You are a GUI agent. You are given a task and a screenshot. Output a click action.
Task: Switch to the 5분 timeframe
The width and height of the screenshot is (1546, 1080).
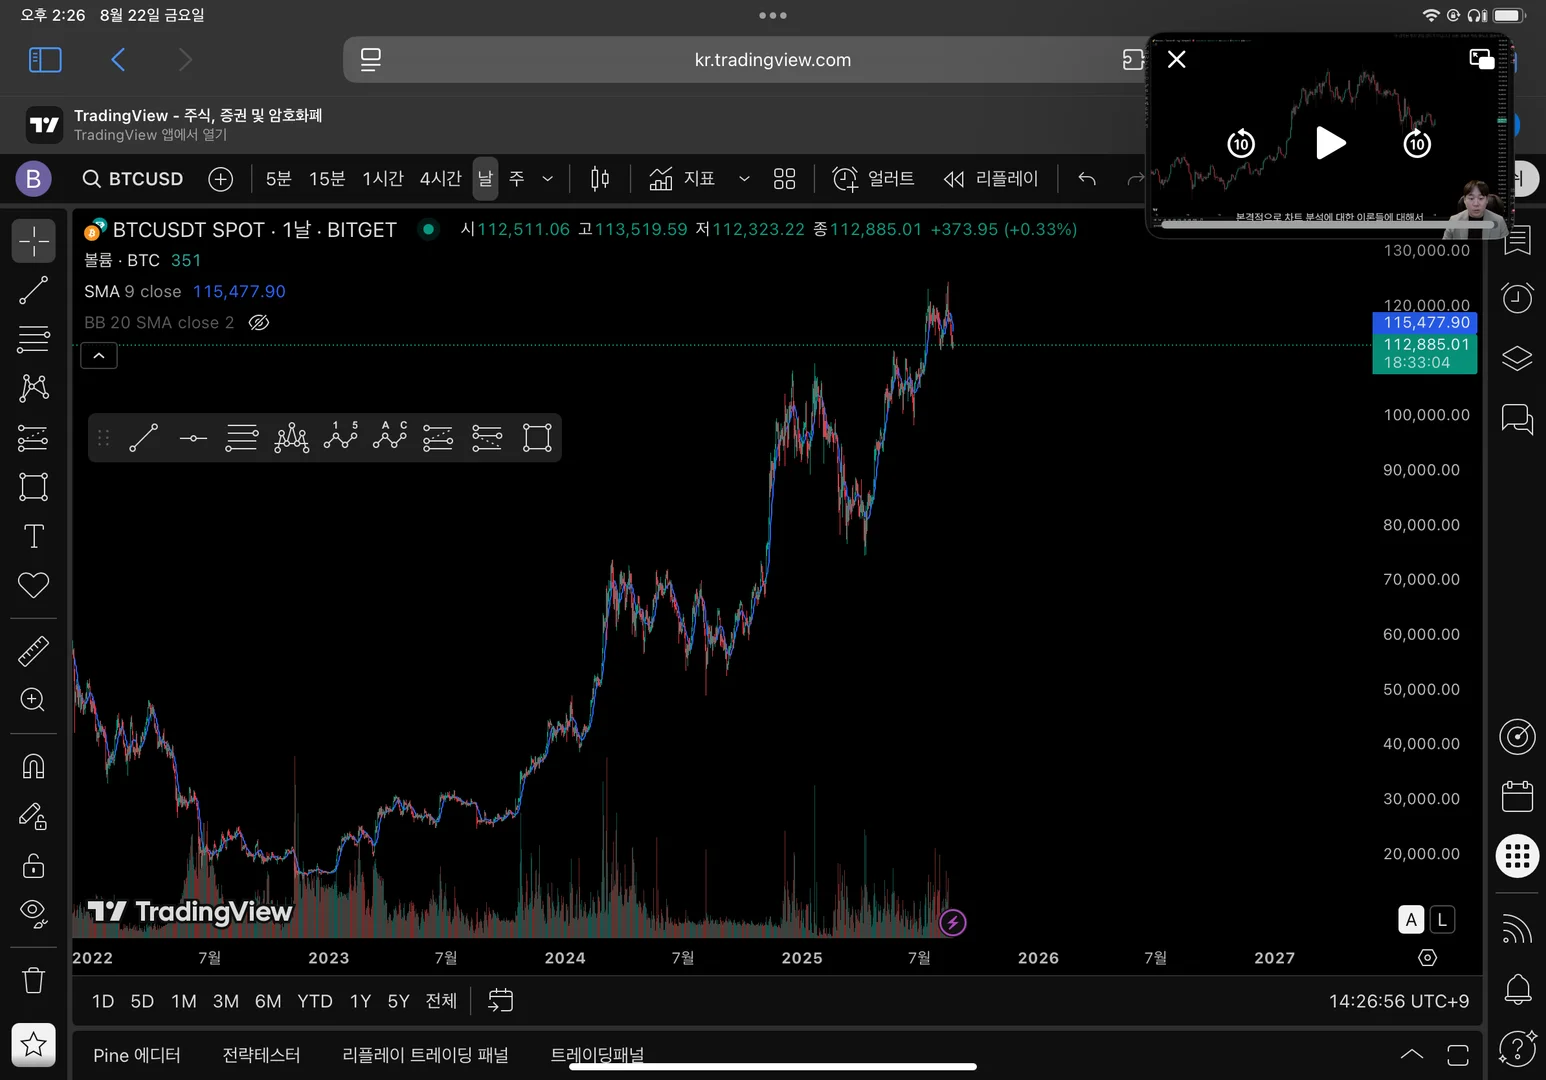(278, 179)
